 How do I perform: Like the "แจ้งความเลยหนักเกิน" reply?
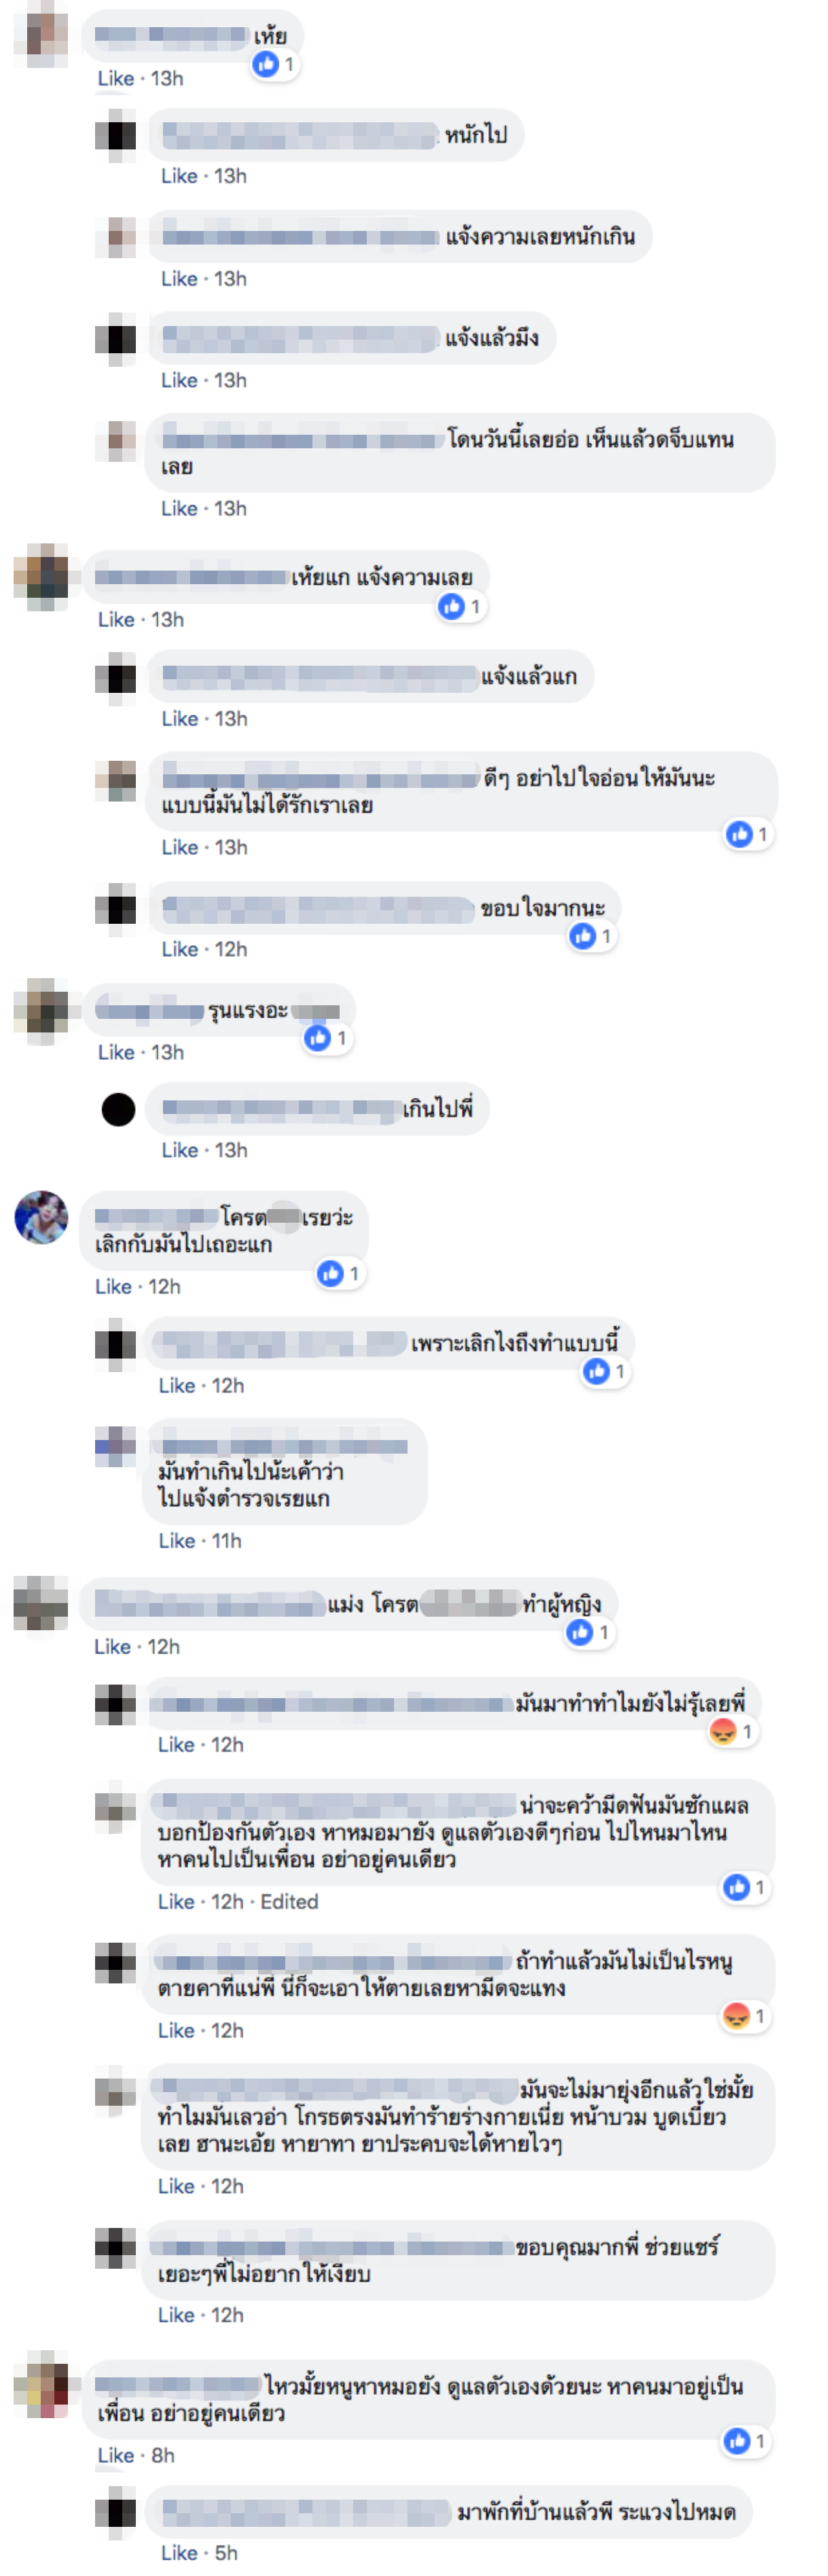tap(179, 279)
